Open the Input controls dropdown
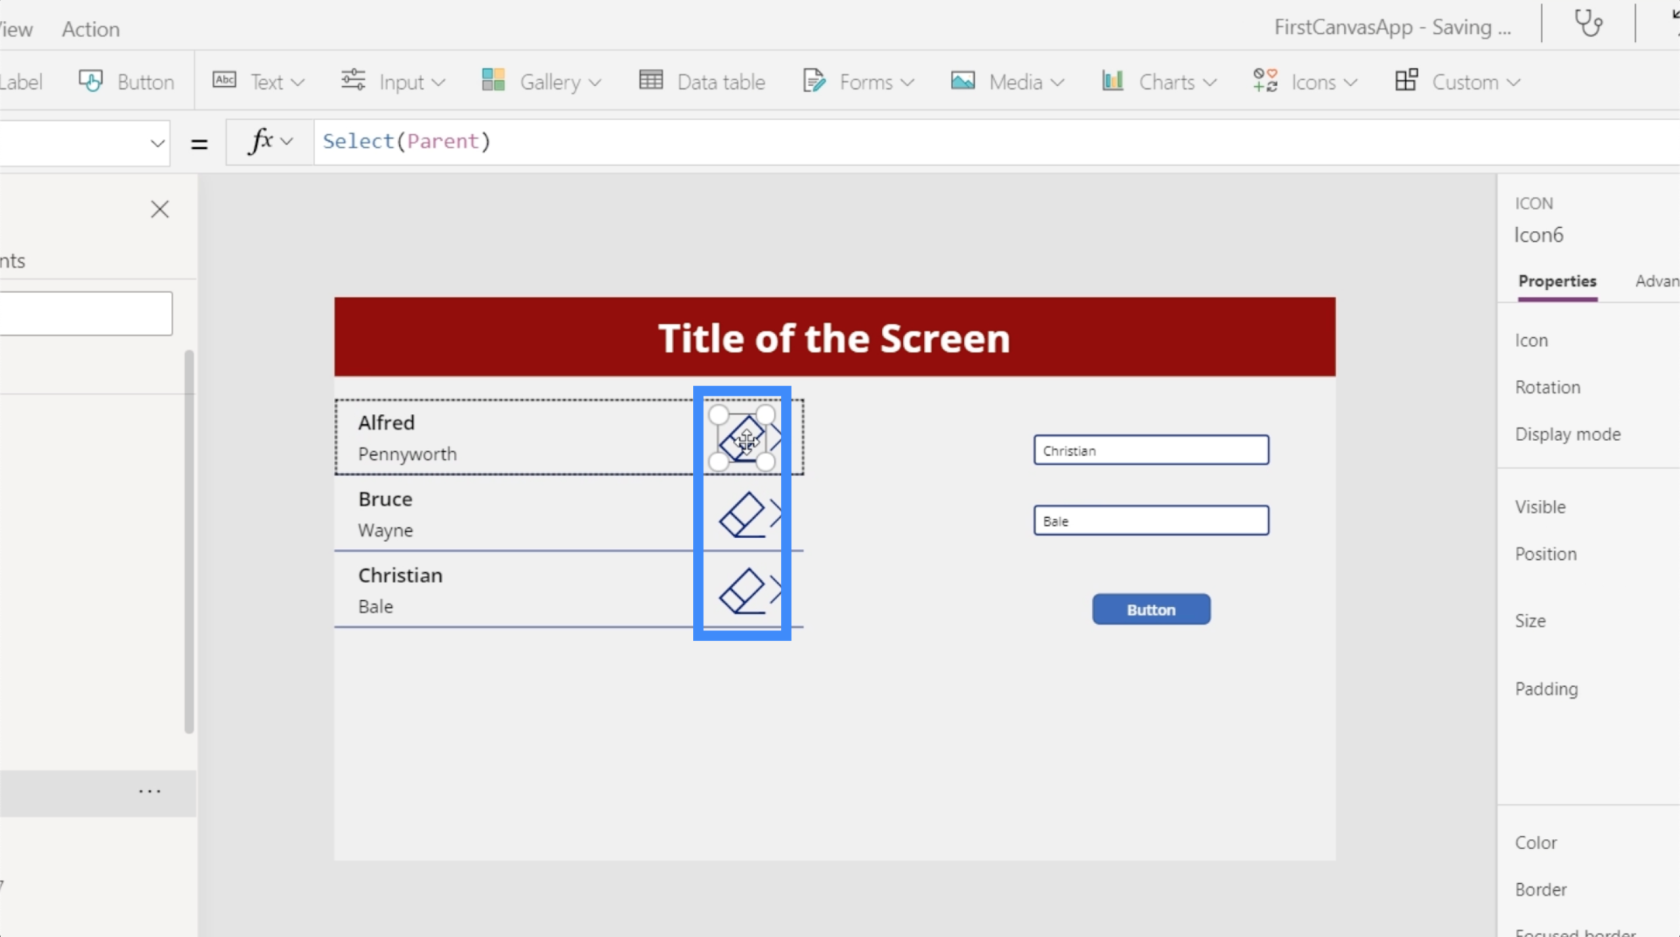 click(393, 82)
